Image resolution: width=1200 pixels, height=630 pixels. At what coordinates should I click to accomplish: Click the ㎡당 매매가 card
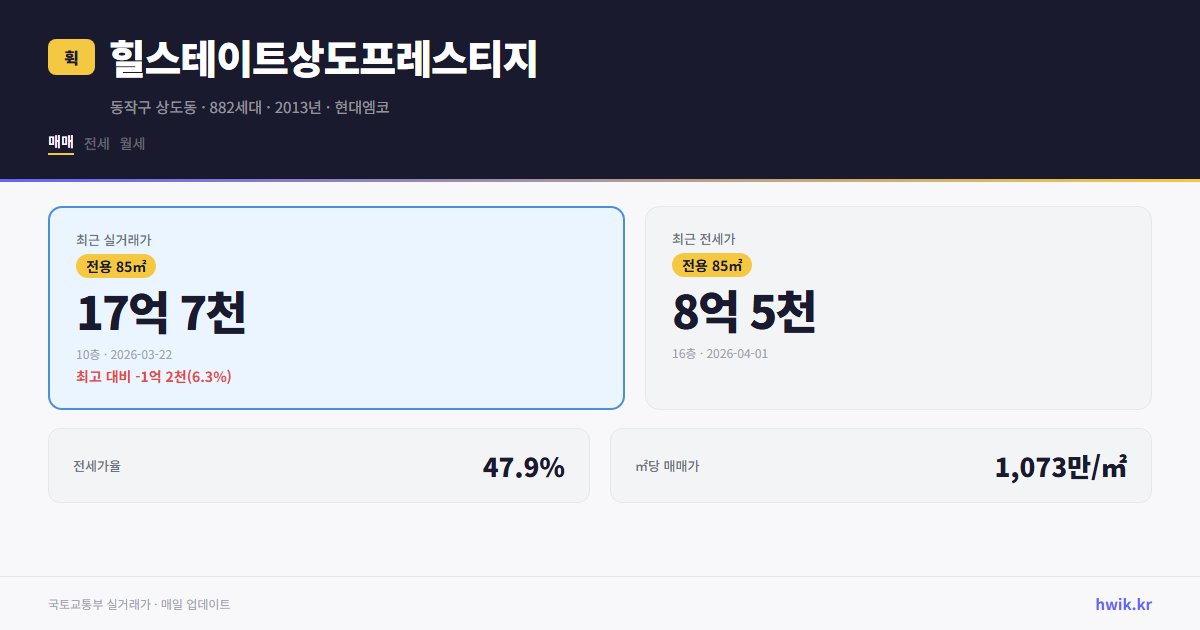pos(880,465)
